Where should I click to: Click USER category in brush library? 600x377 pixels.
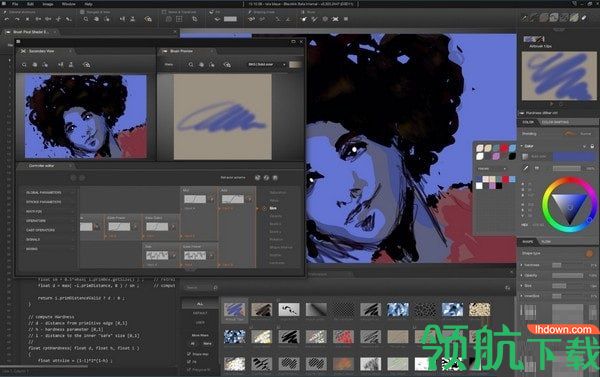pyautogui.click(x=200, y=323)
